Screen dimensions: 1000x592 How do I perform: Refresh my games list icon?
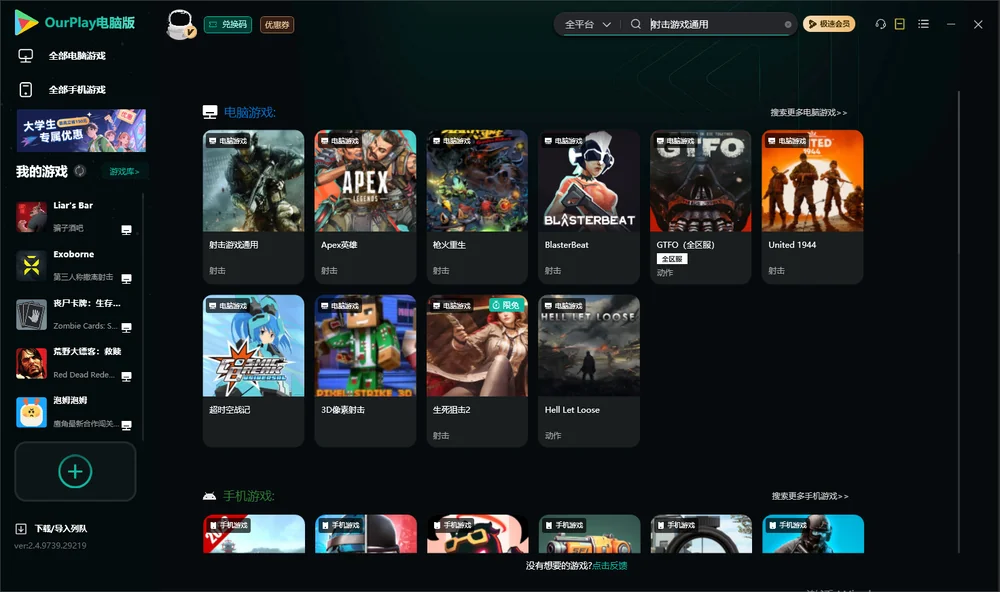(80, 171)
